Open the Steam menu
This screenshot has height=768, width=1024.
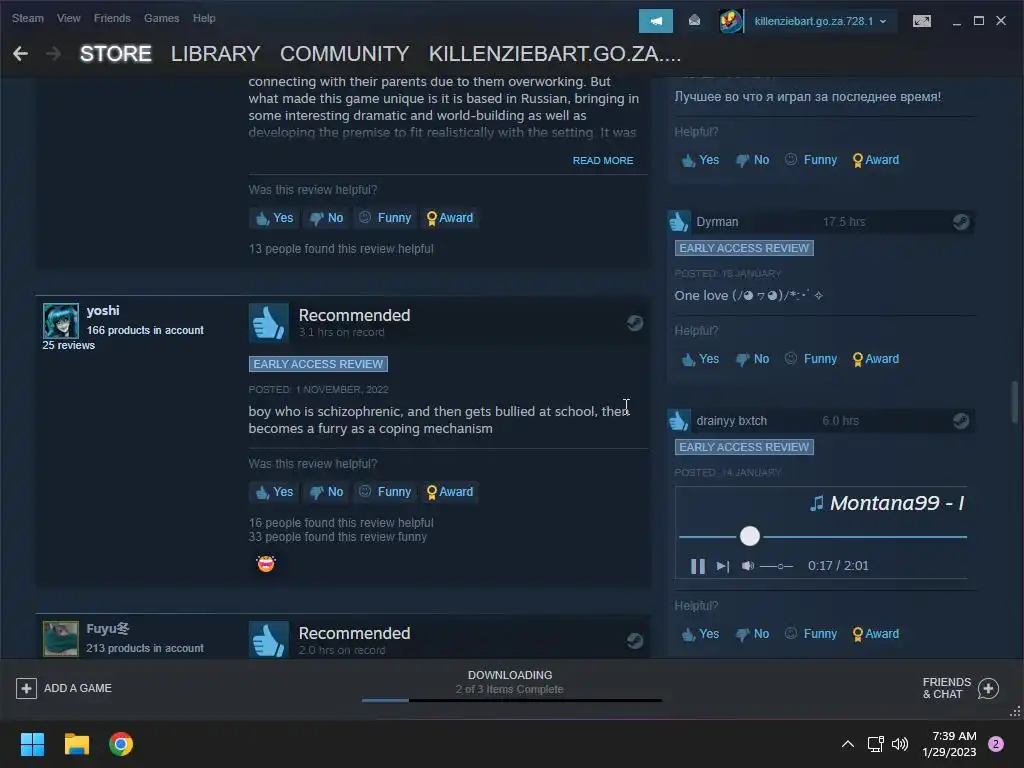(x=27, y=18)
